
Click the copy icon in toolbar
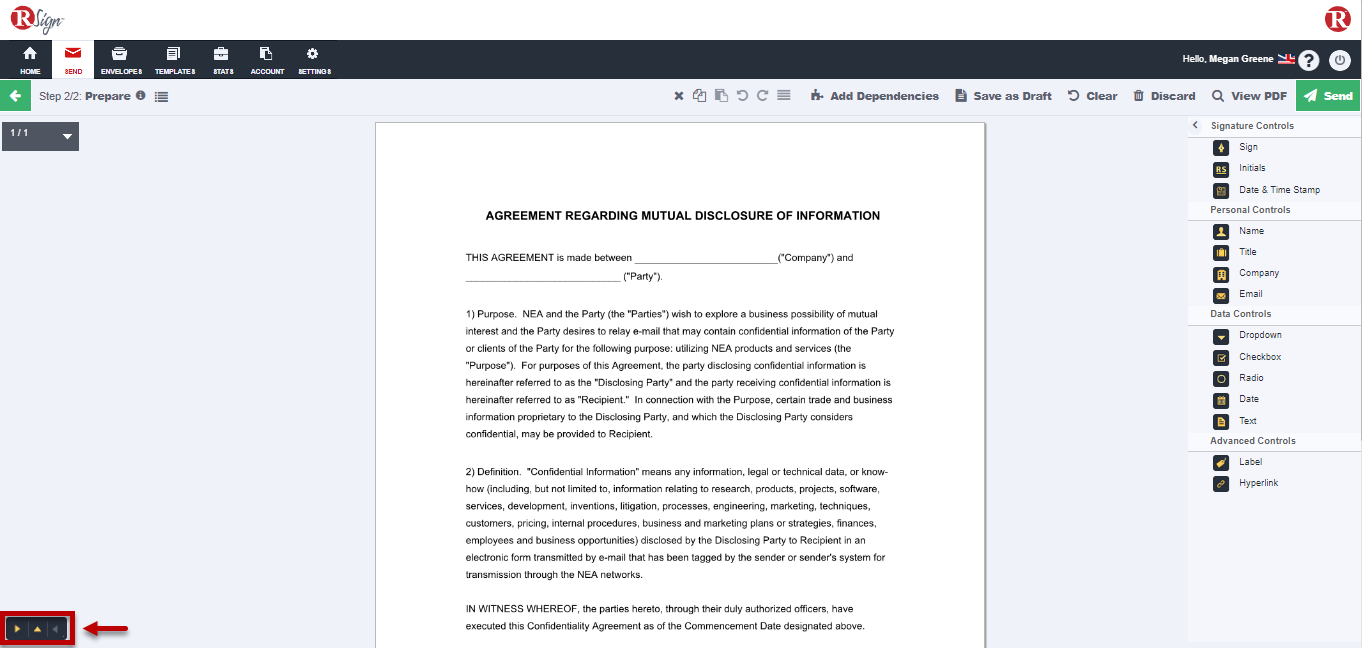tap(700, 96)
